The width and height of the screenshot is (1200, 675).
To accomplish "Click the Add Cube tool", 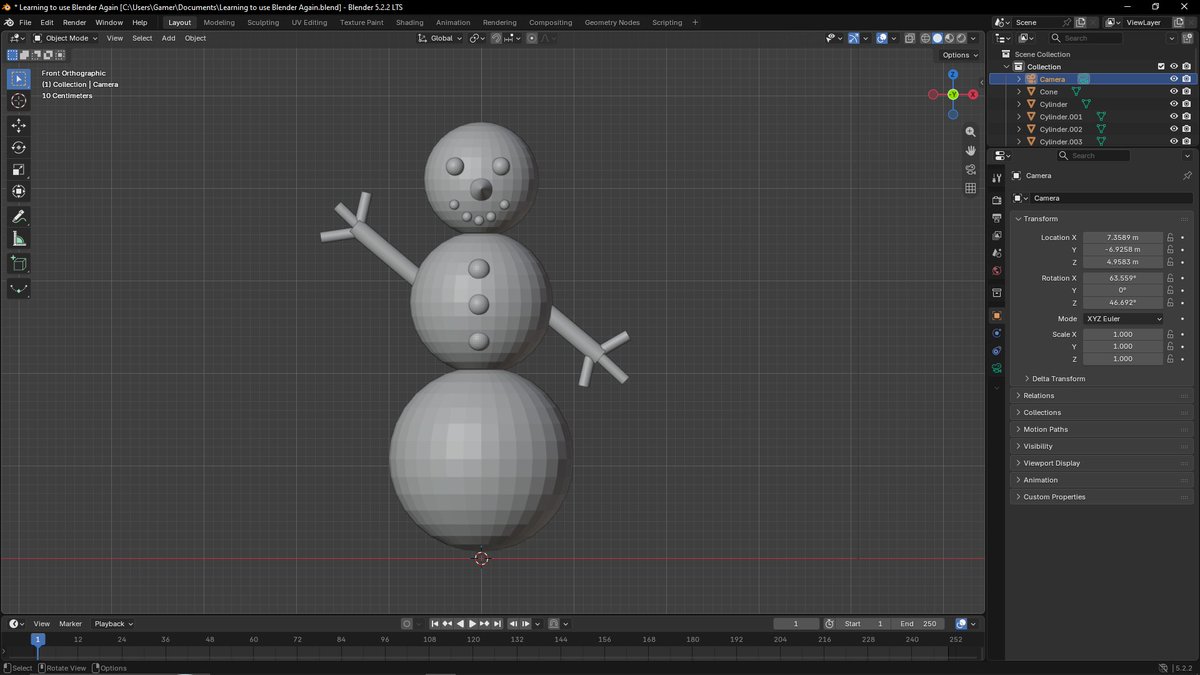I will click(x=19, y=263).
